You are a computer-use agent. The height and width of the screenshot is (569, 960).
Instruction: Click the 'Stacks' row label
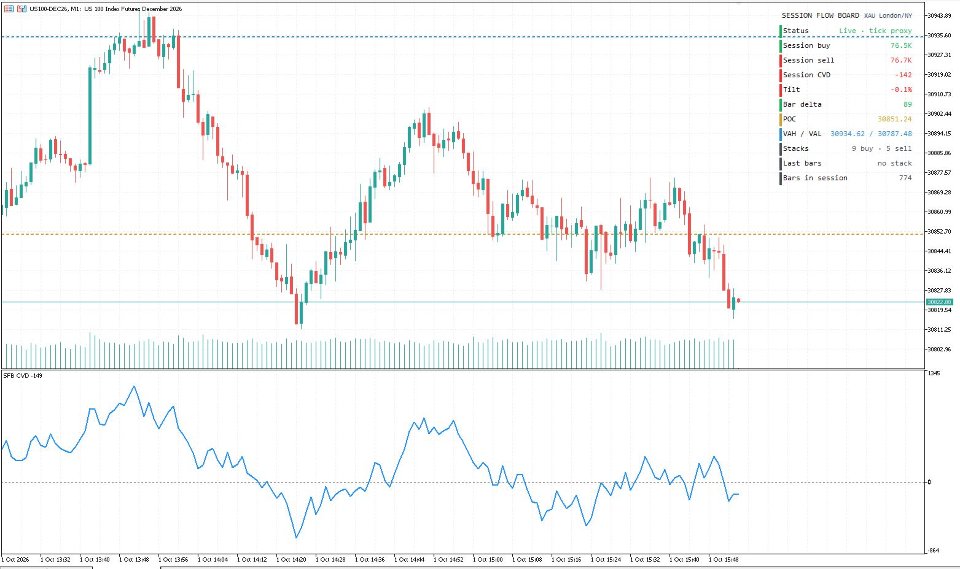pos(795,148)
